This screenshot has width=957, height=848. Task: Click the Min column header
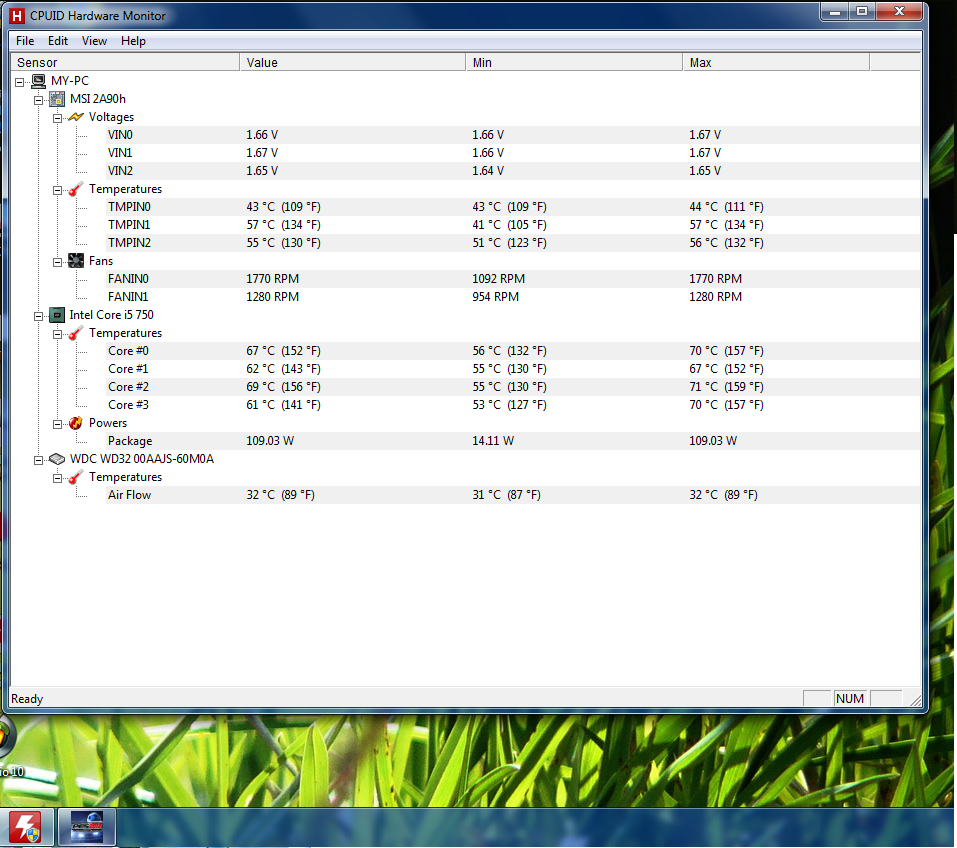[x=574, y=62]
